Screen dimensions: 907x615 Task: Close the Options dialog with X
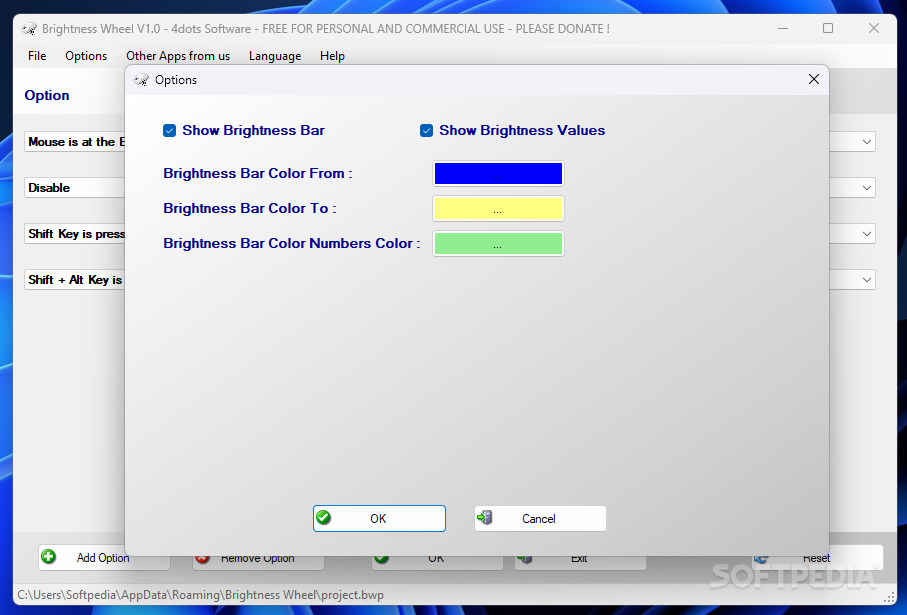coord(814,79)
